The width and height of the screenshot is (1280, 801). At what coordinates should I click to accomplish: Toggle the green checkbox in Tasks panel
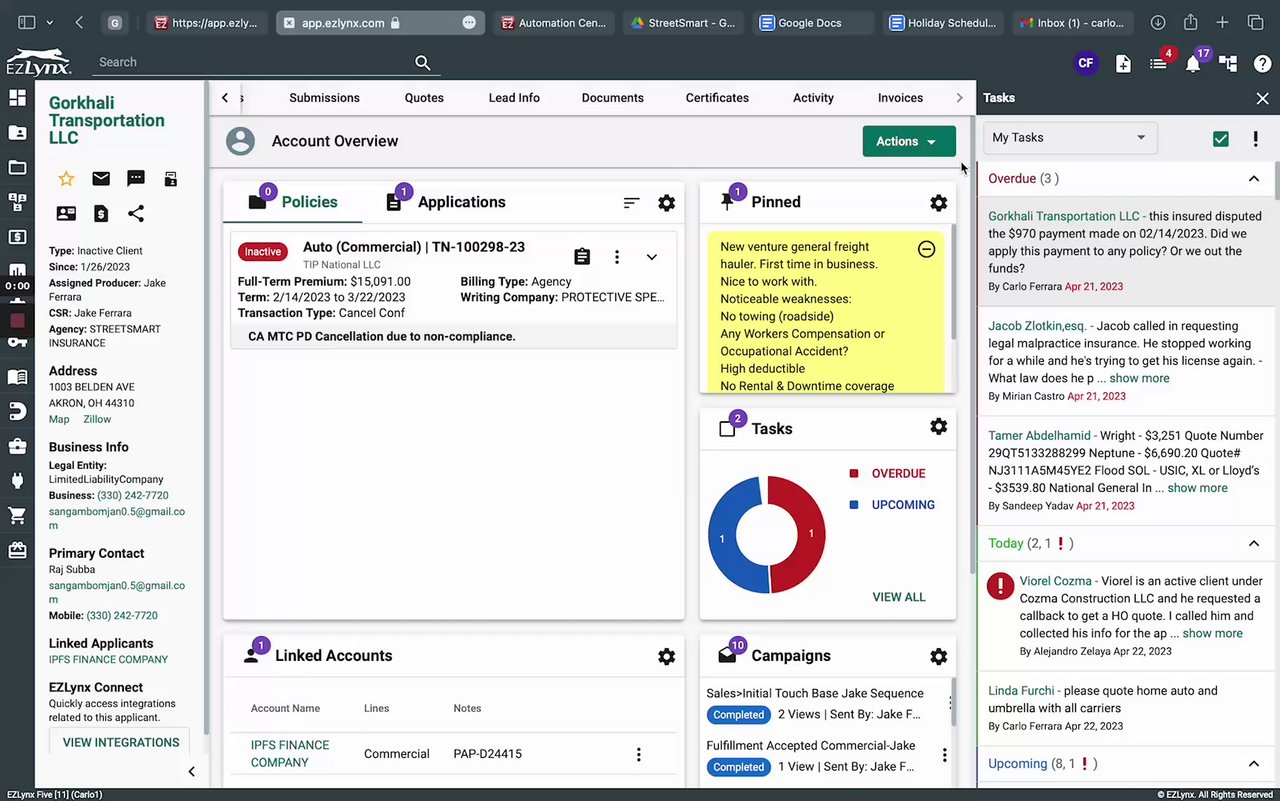1220,139
